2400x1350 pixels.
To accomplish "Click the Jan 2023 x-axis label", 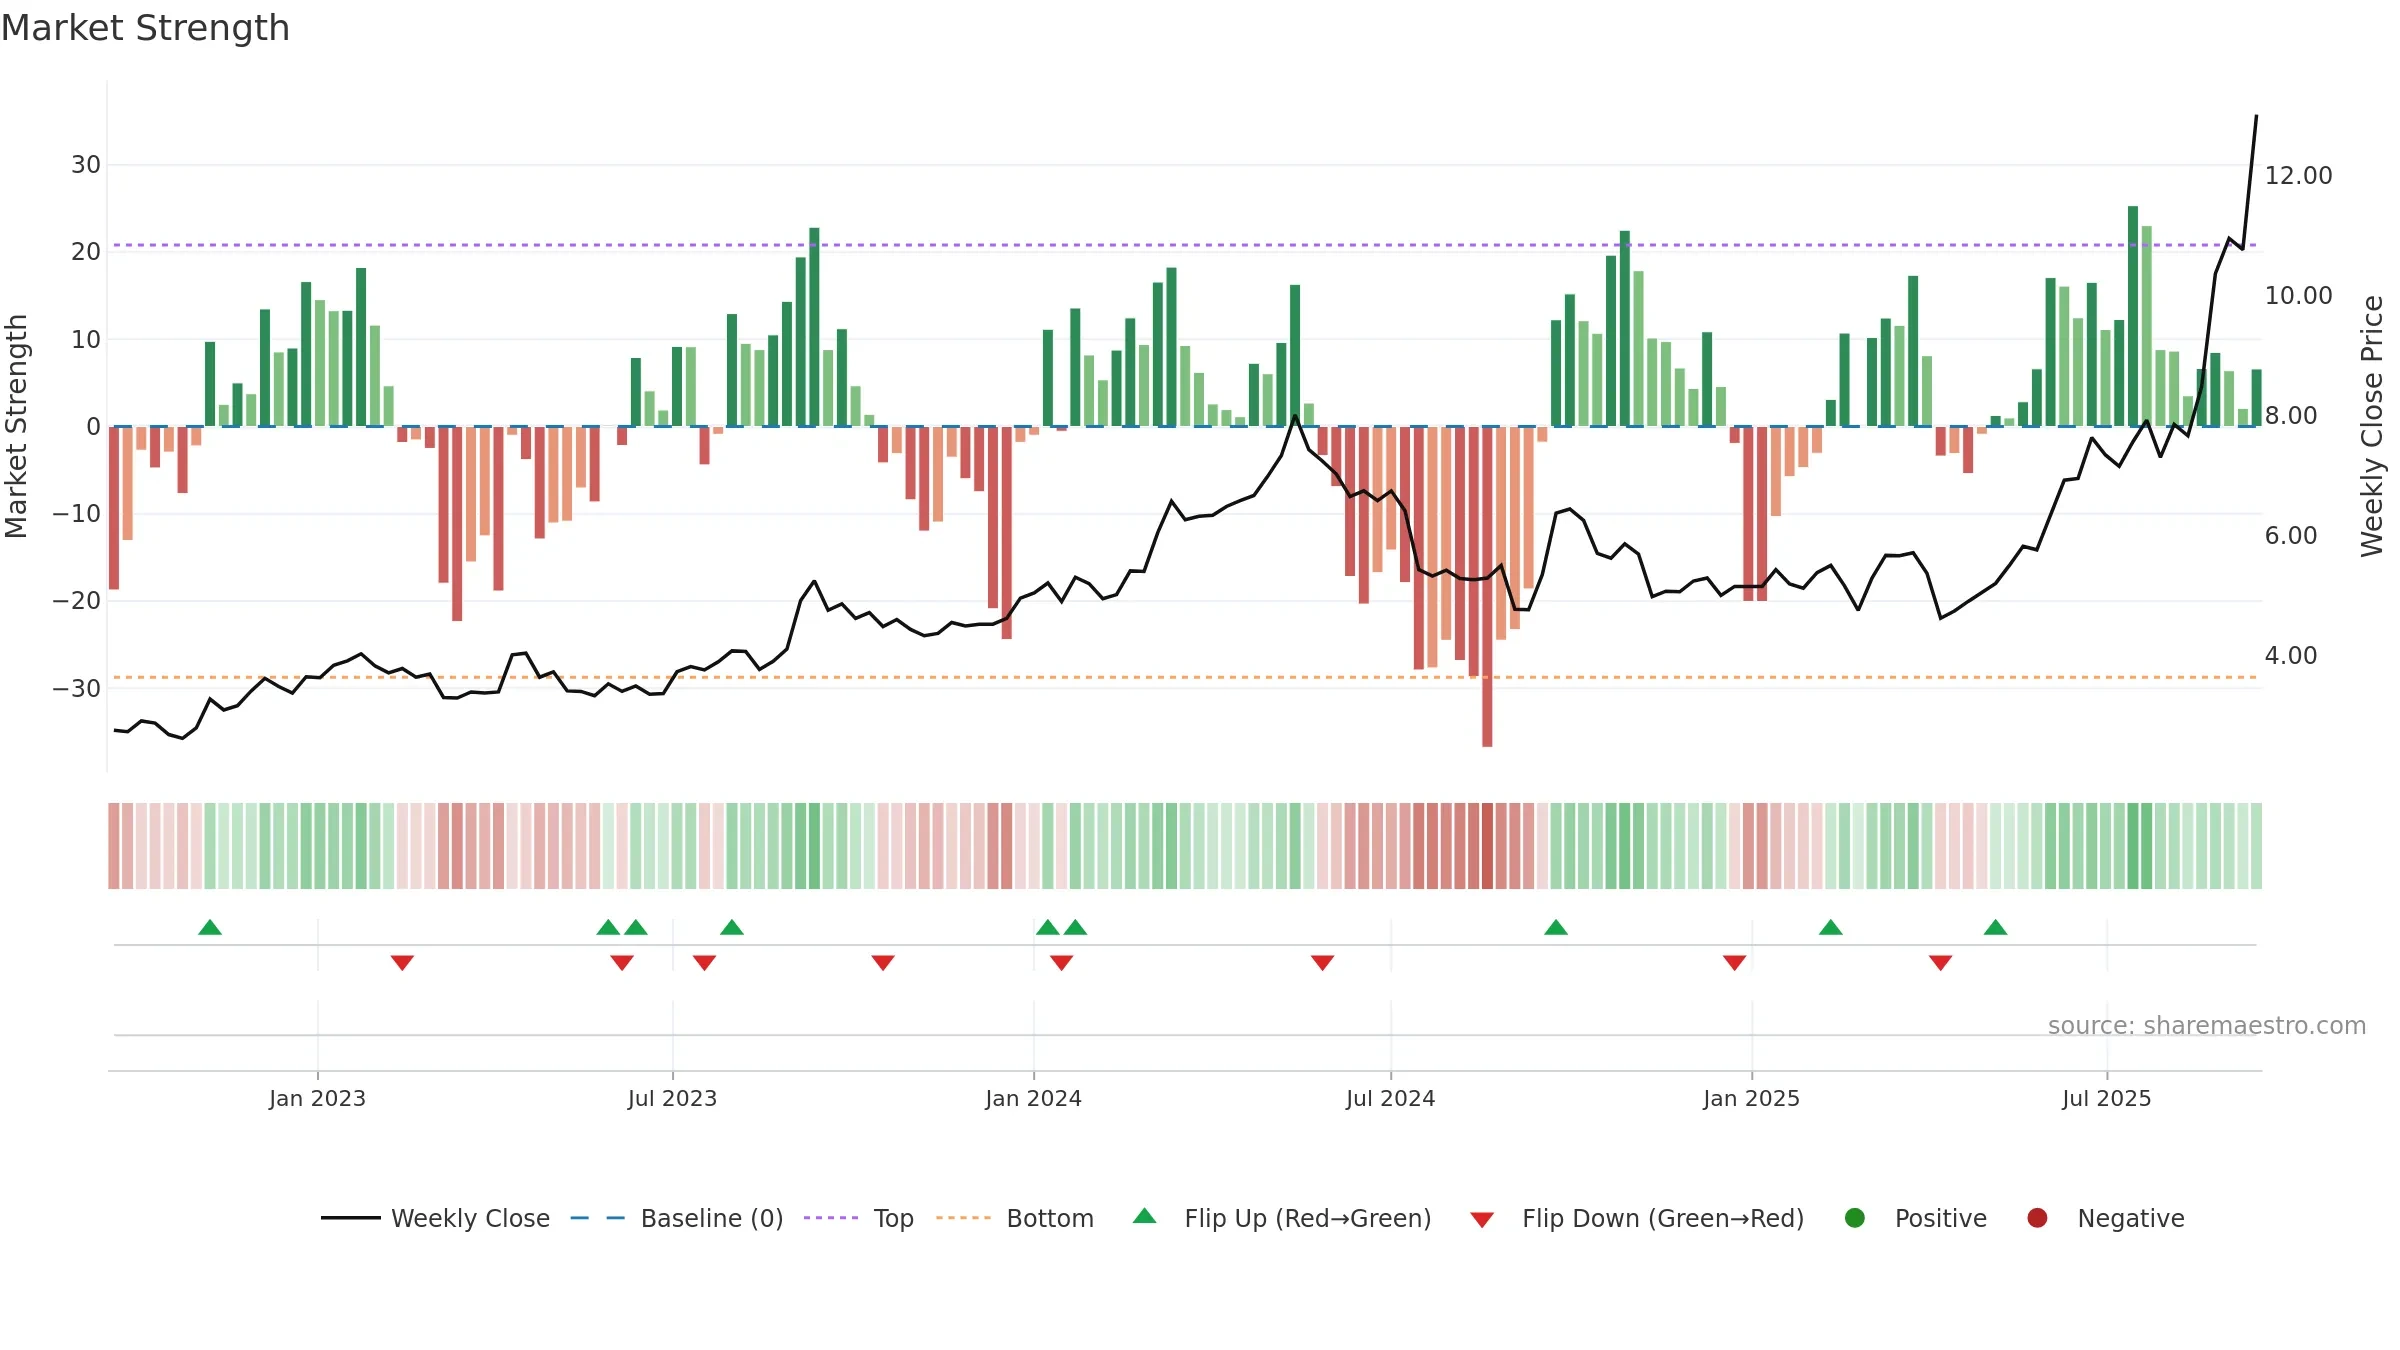I will [x=317, y=1098].
